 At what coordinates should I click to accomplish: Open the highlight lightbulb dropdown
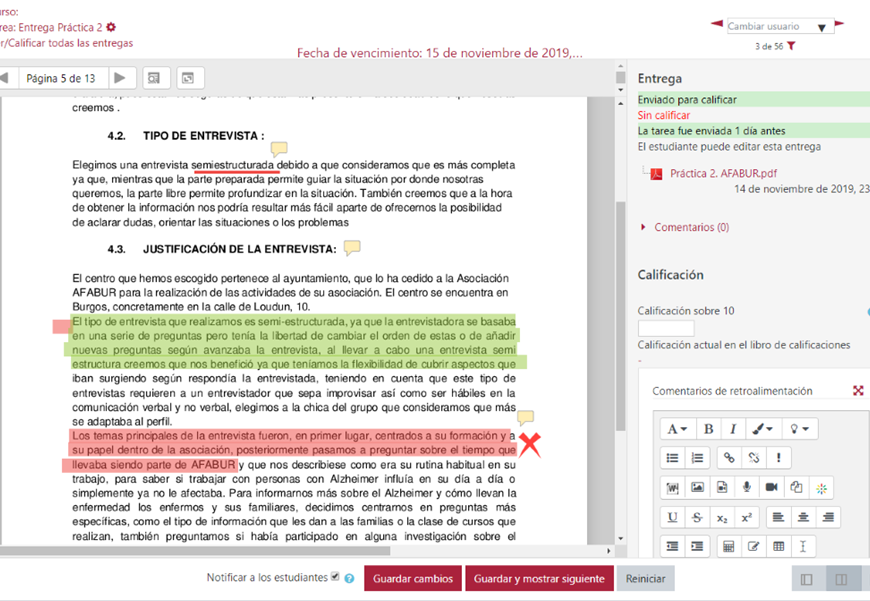[x=799, y=429]
